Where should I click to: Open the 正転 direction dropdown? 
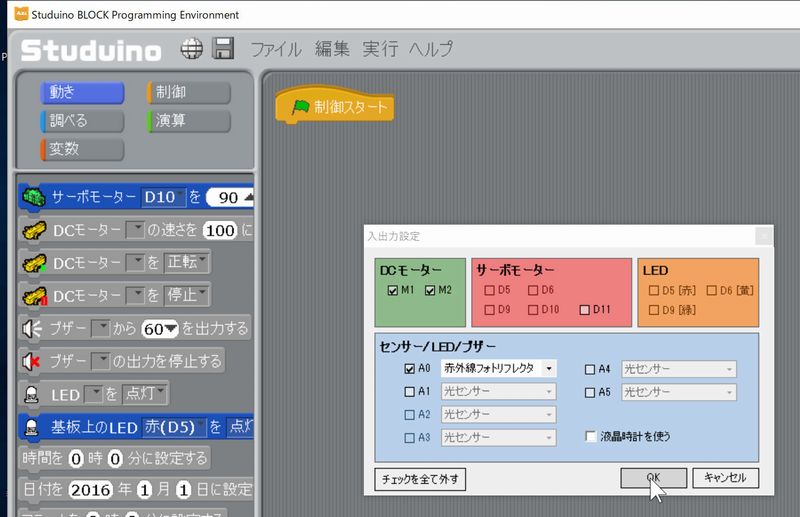187,263
